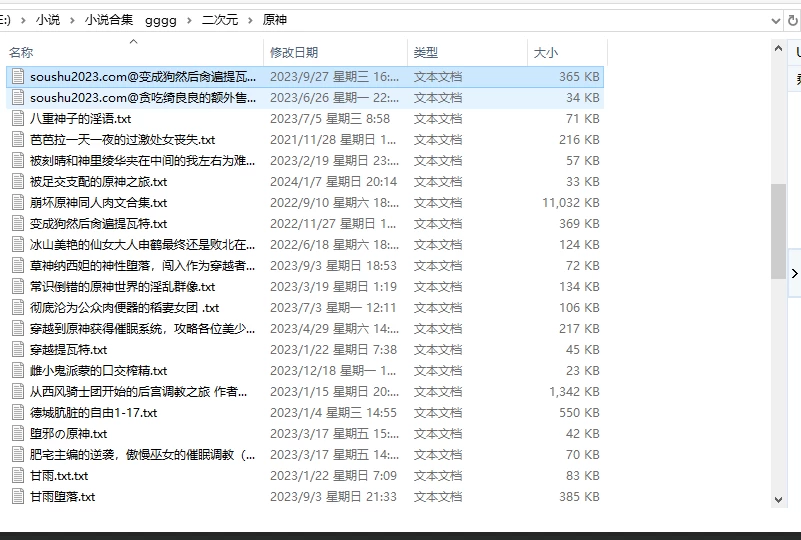Select the file named 甘雨.txt.txt

tap(59, 476)
